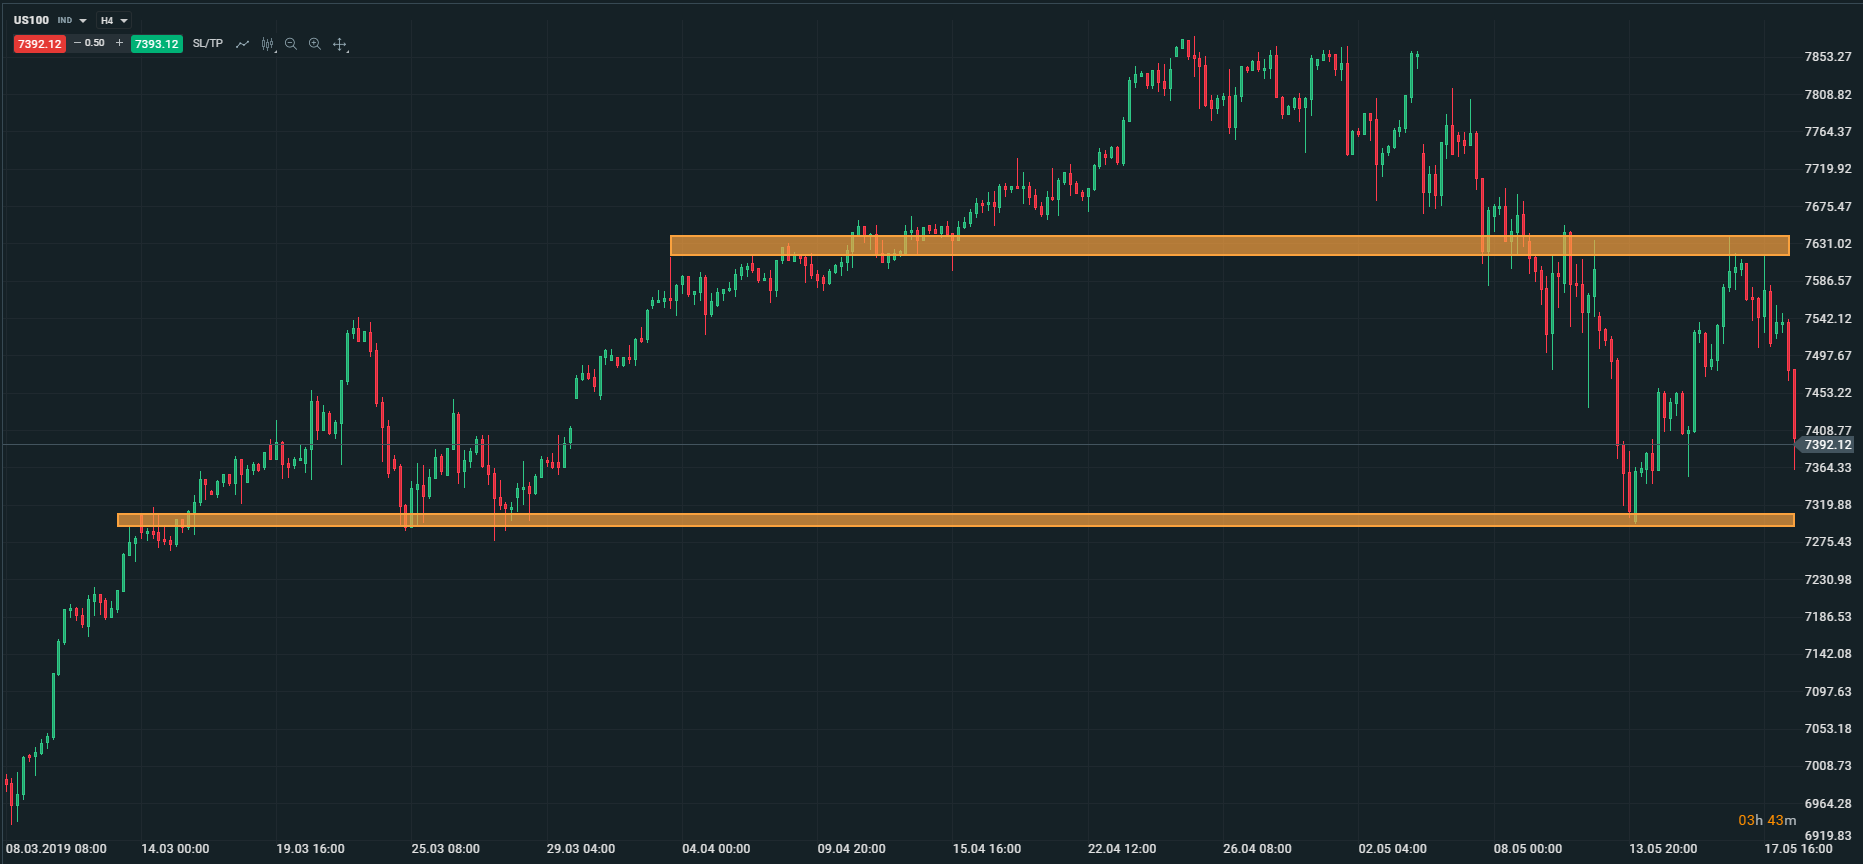This screenshot has width=1863, height=864.
Task: Click time axis label 26.04 08:00
Action: coord(1257,849)
